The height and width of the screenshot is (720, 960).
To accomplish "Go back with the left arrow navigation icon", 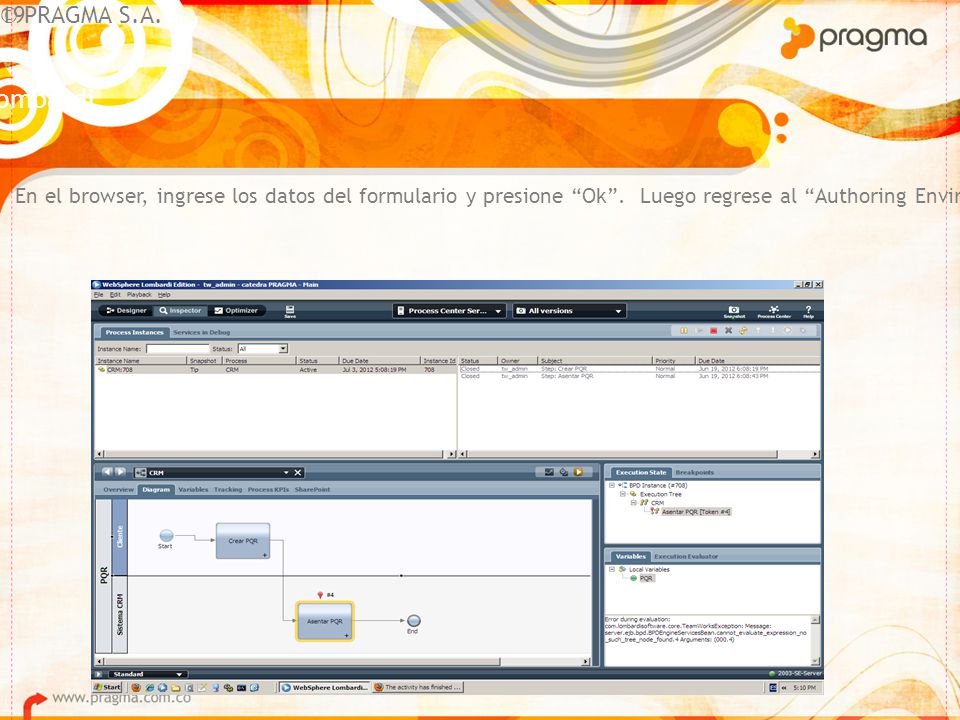I will pos(107,472).
